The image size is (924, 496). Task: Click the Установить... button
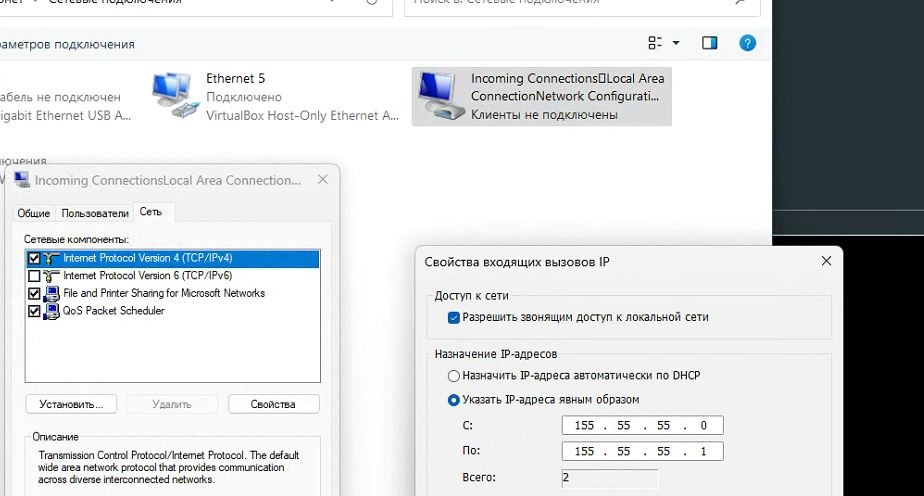[x=71, y=404]
